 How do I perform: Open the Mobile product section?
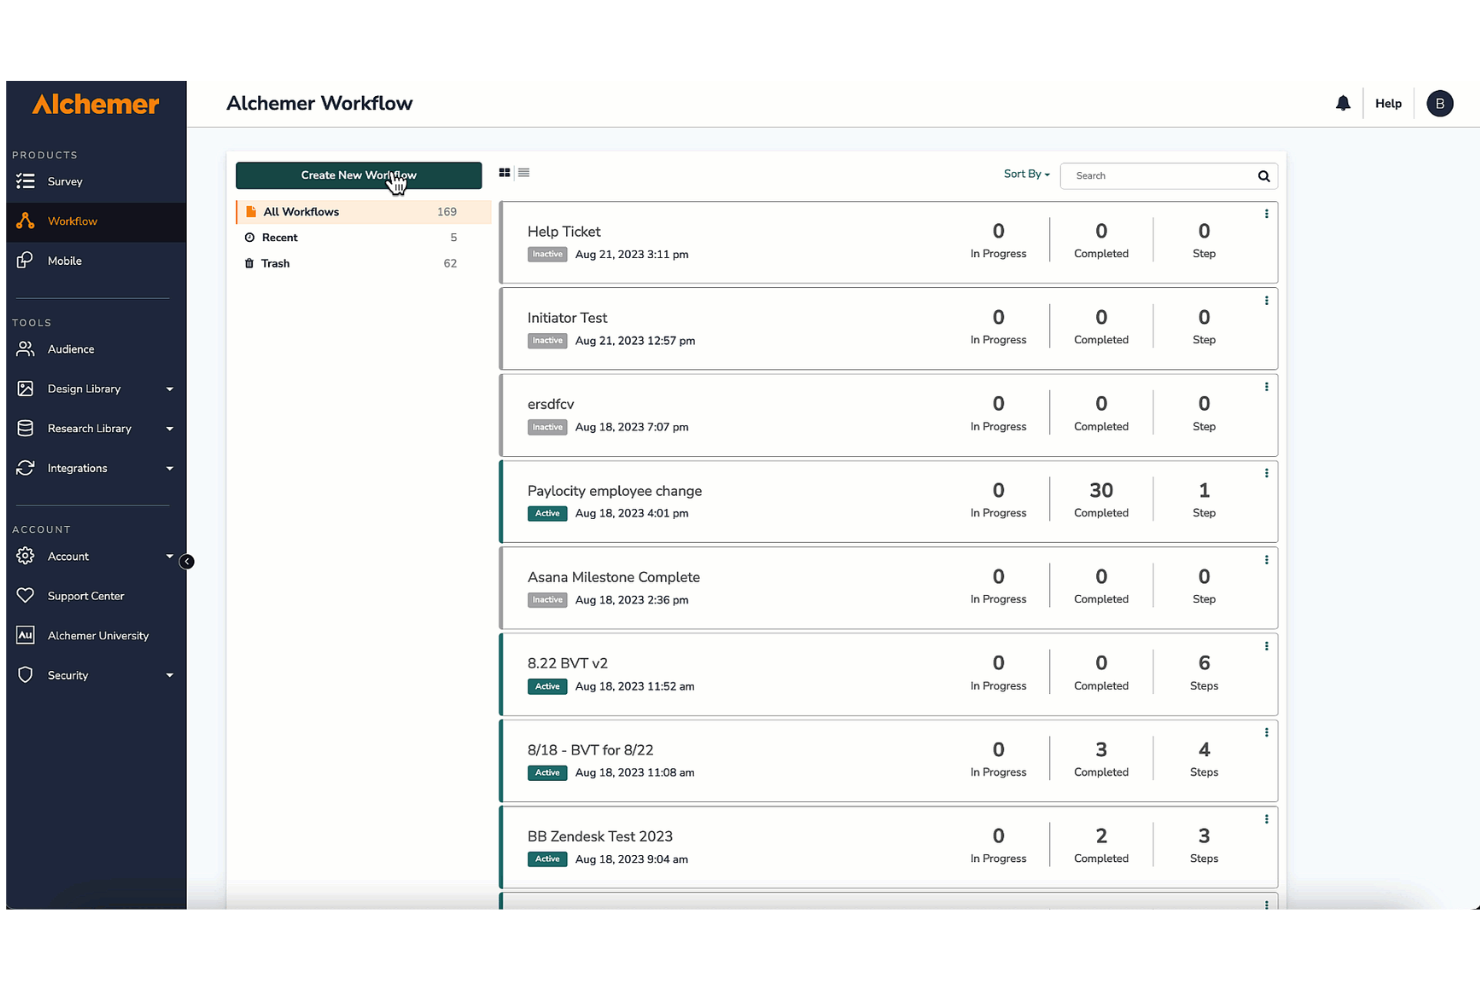[25, 260]
